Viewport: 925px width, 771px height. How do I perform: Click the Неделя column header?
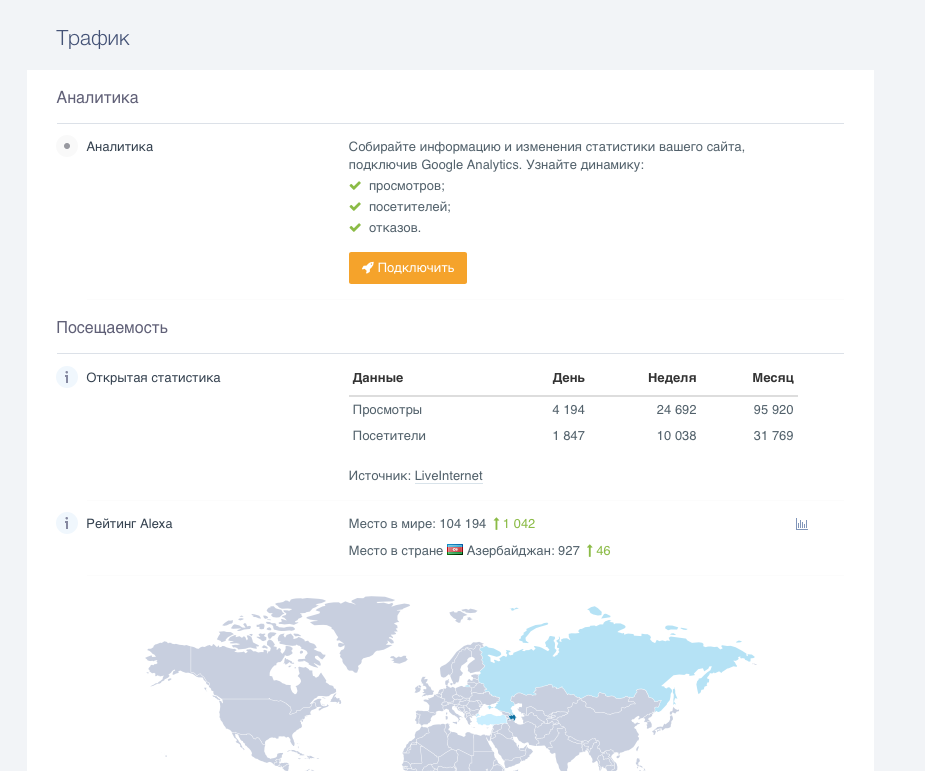tap(671, 378)
